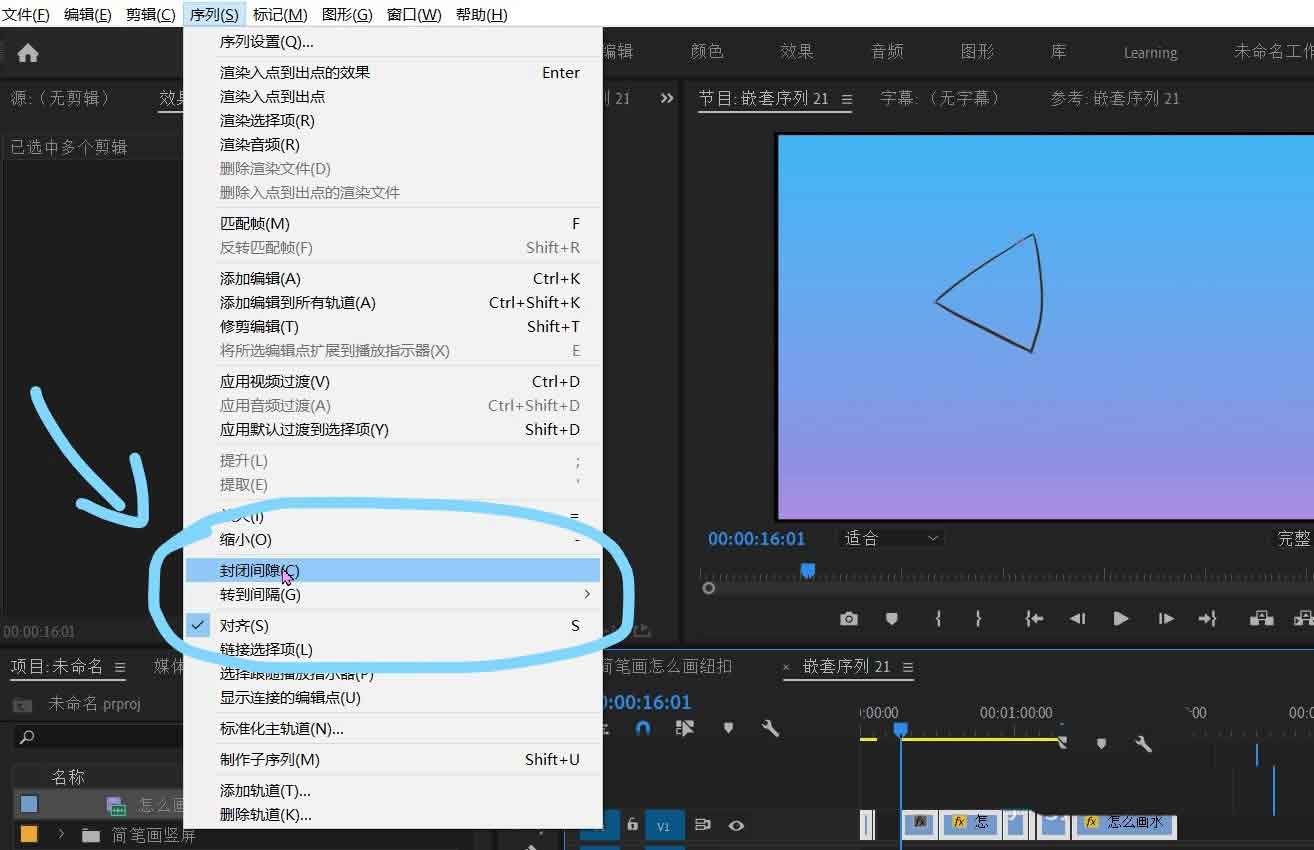Choose 匹配帧(M) menu item

(393, 223)
